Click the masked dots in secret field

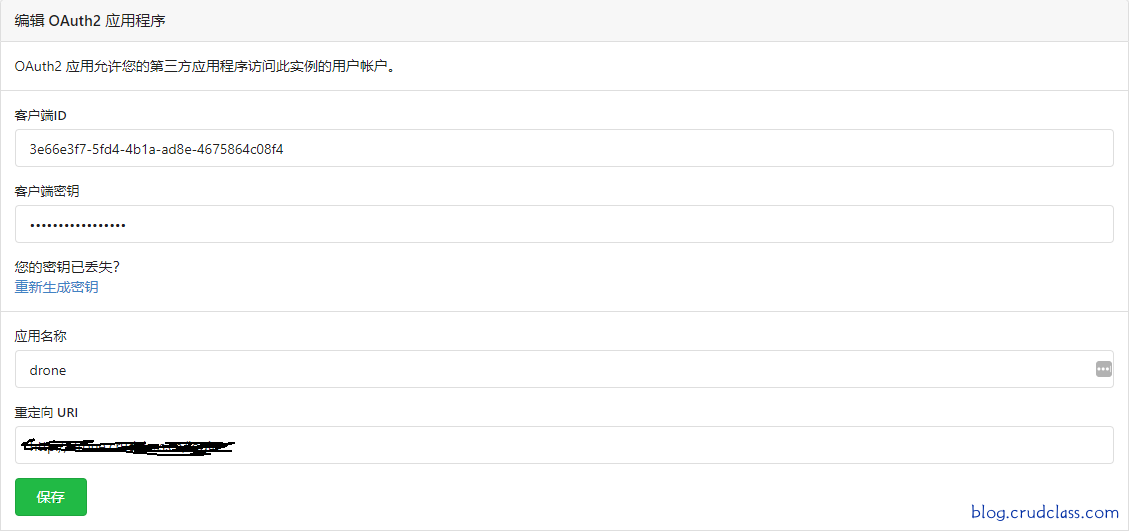[x=78, y=225]
